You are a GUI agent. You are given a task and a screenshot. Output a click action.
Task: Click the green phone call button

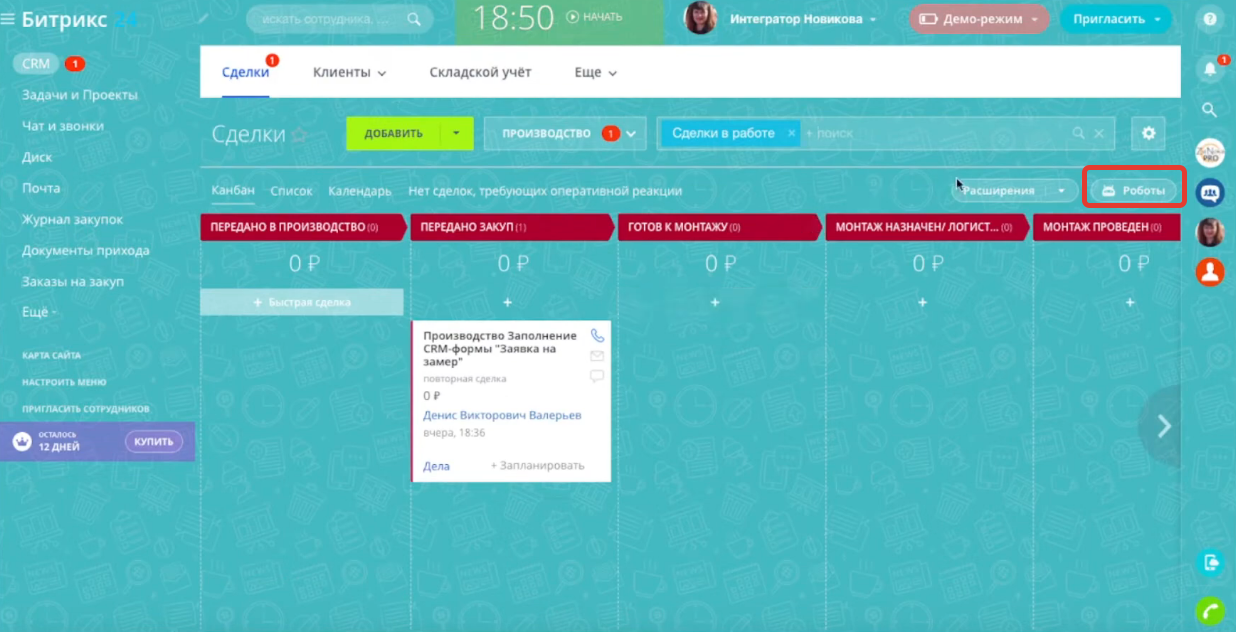point(1210,610)
